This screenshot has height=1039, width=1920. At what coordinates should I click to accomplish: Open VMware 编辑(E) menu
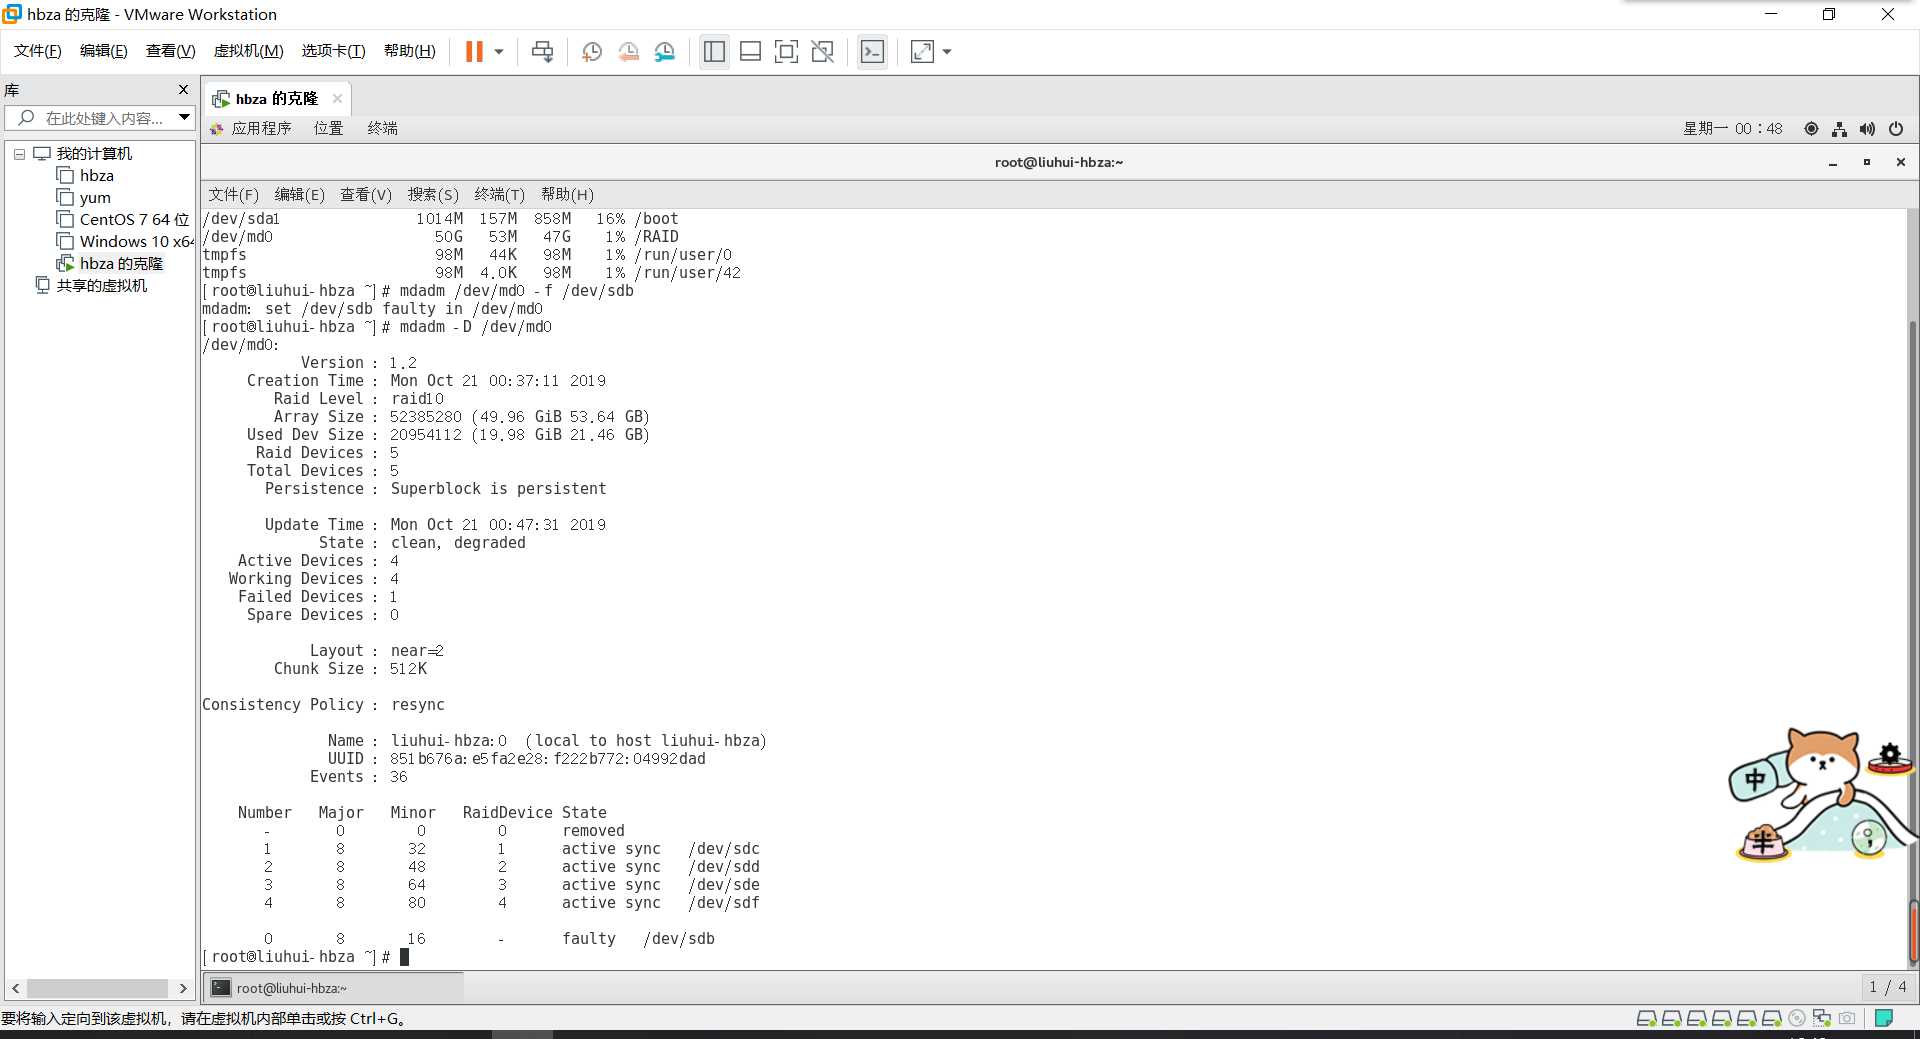pyautogui.click(x=103, y=51)
